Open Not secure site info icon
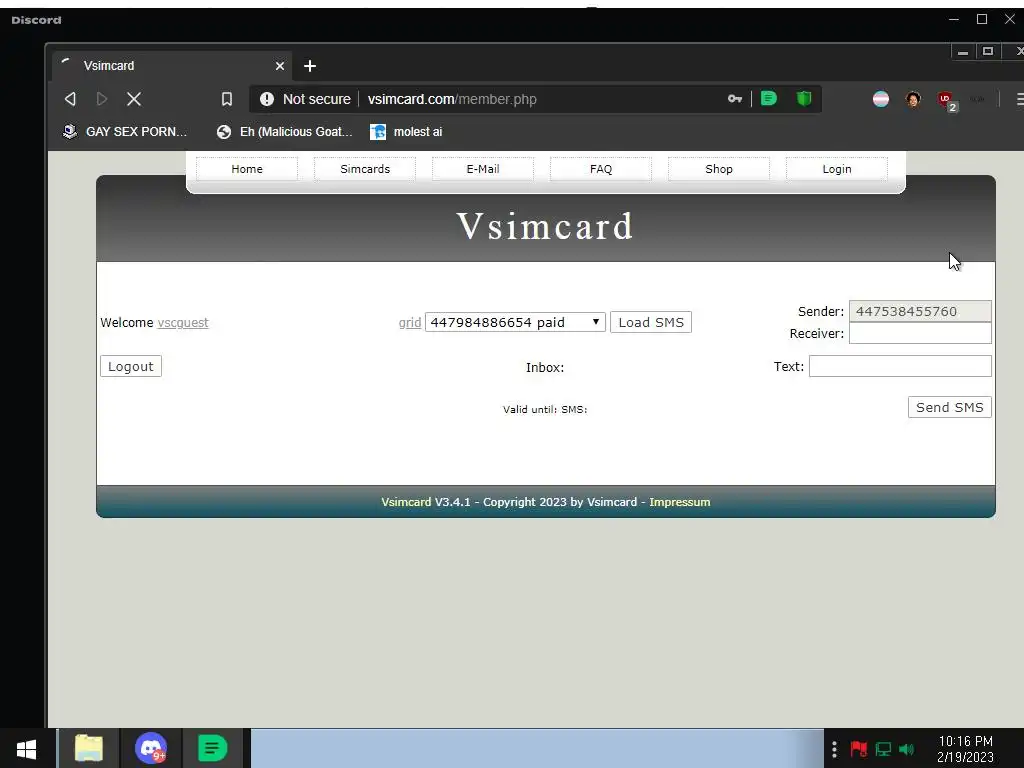The image size is (1024, 768). pos(266,99)
